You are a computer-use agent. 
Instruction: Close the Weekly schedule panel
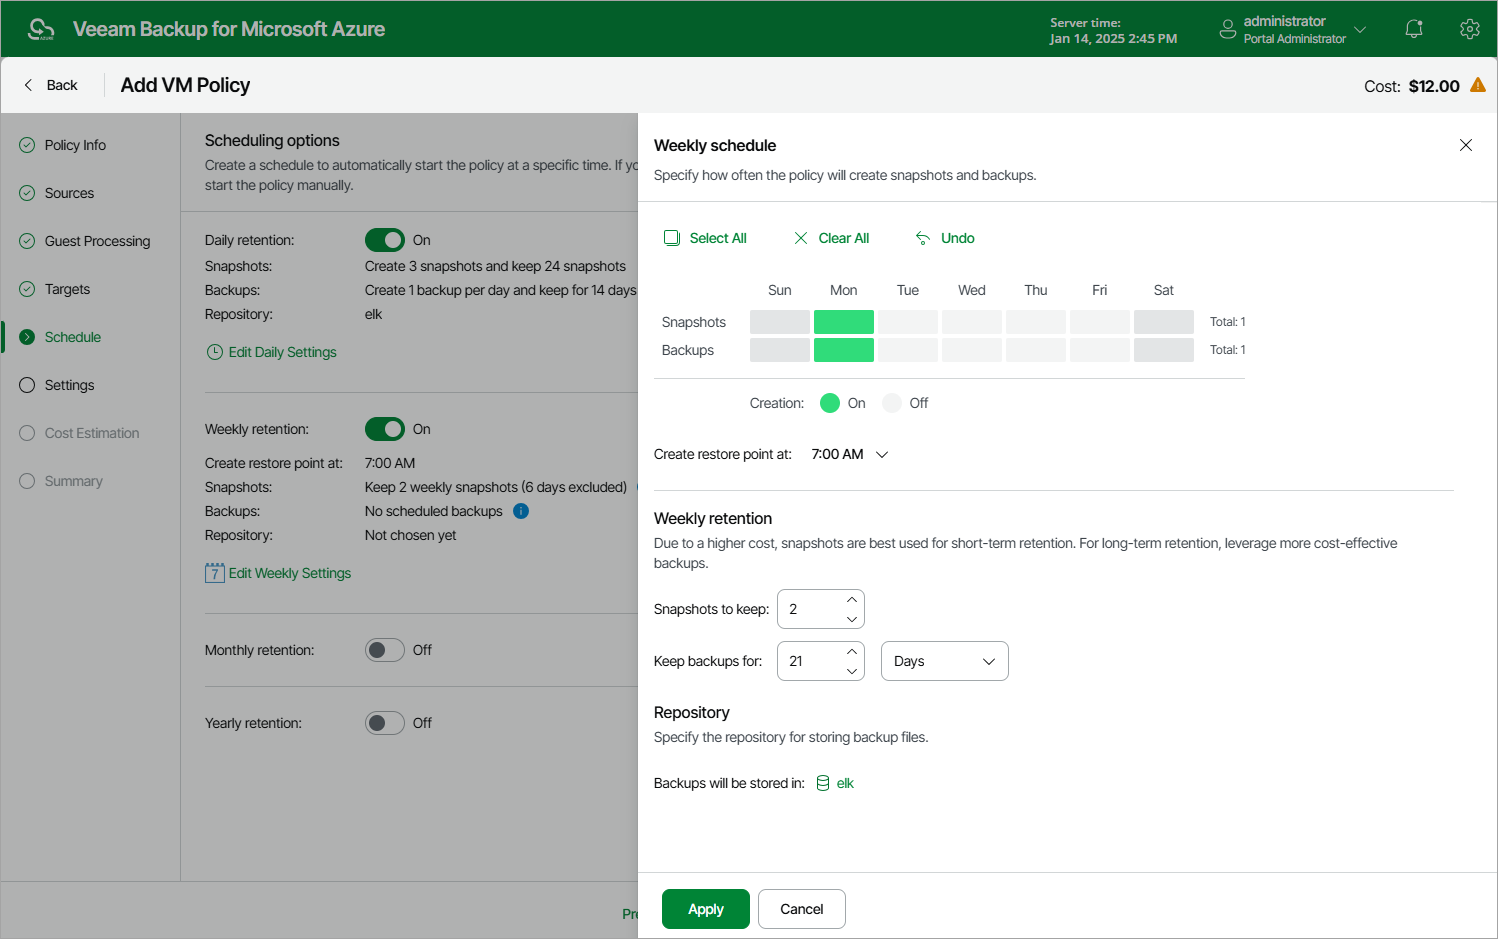pyautogui.click(x=1466, y=145)
